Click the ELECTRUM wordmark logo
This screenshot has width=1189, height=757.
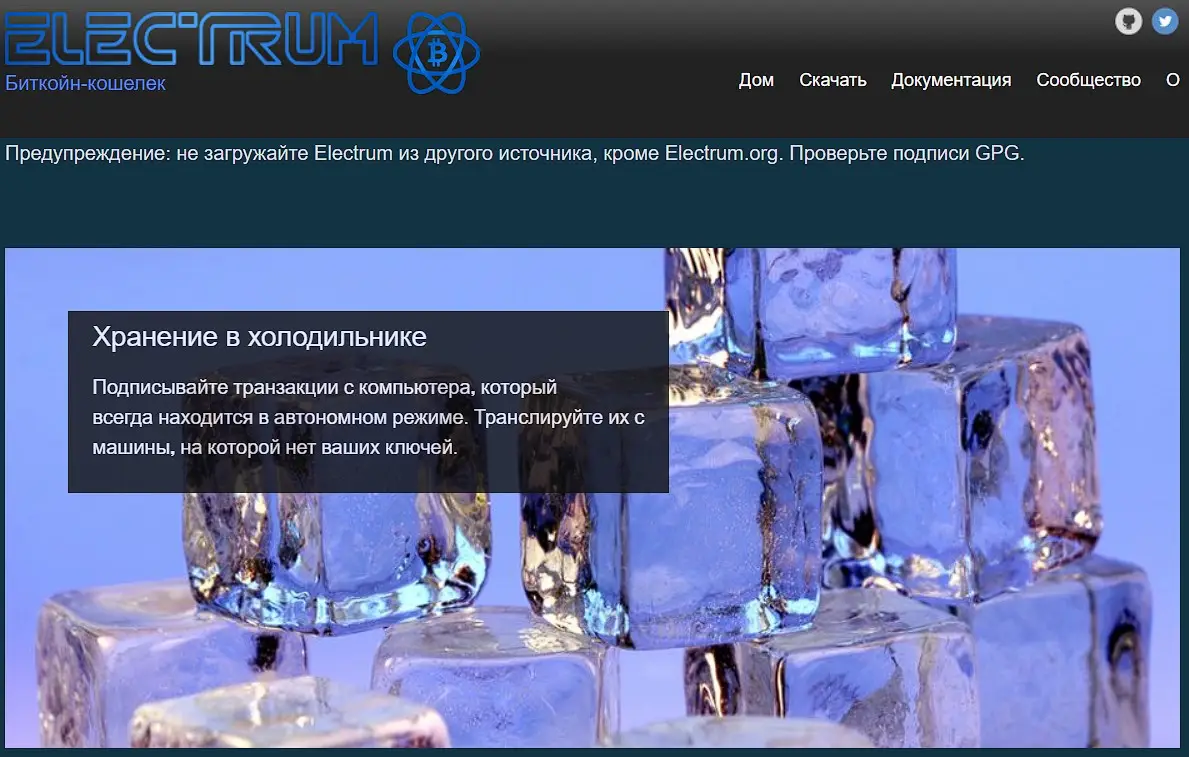tap(191, 39)
